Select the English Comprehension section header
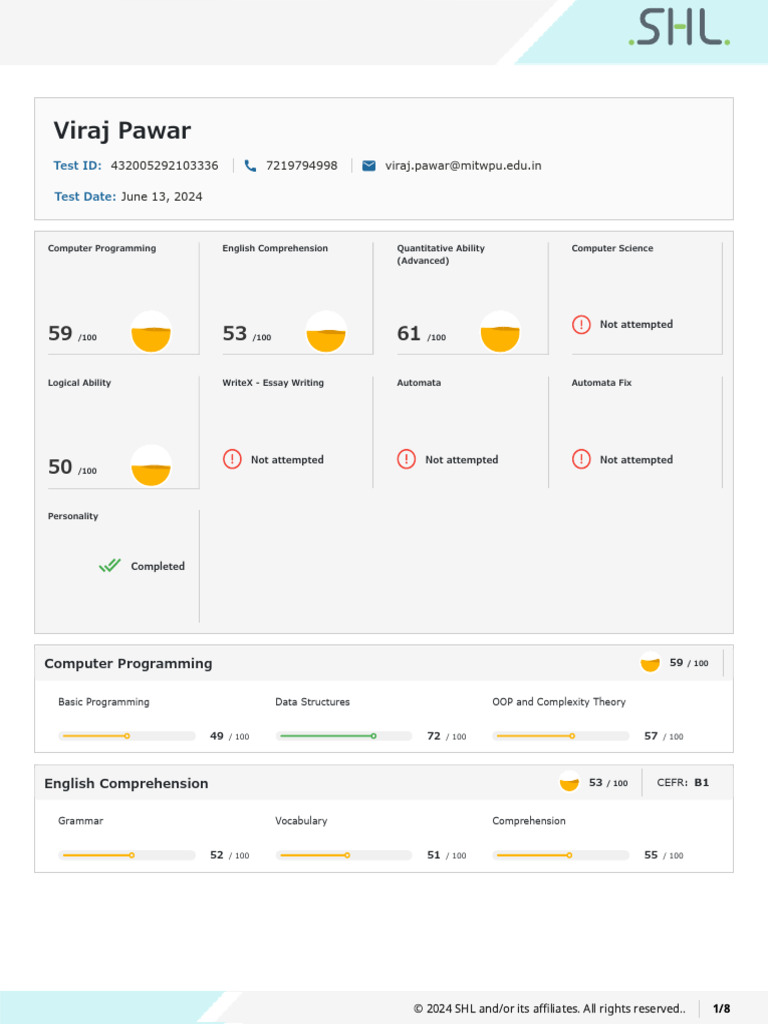The image size is (768, 1024). click(x=126, y=783)
